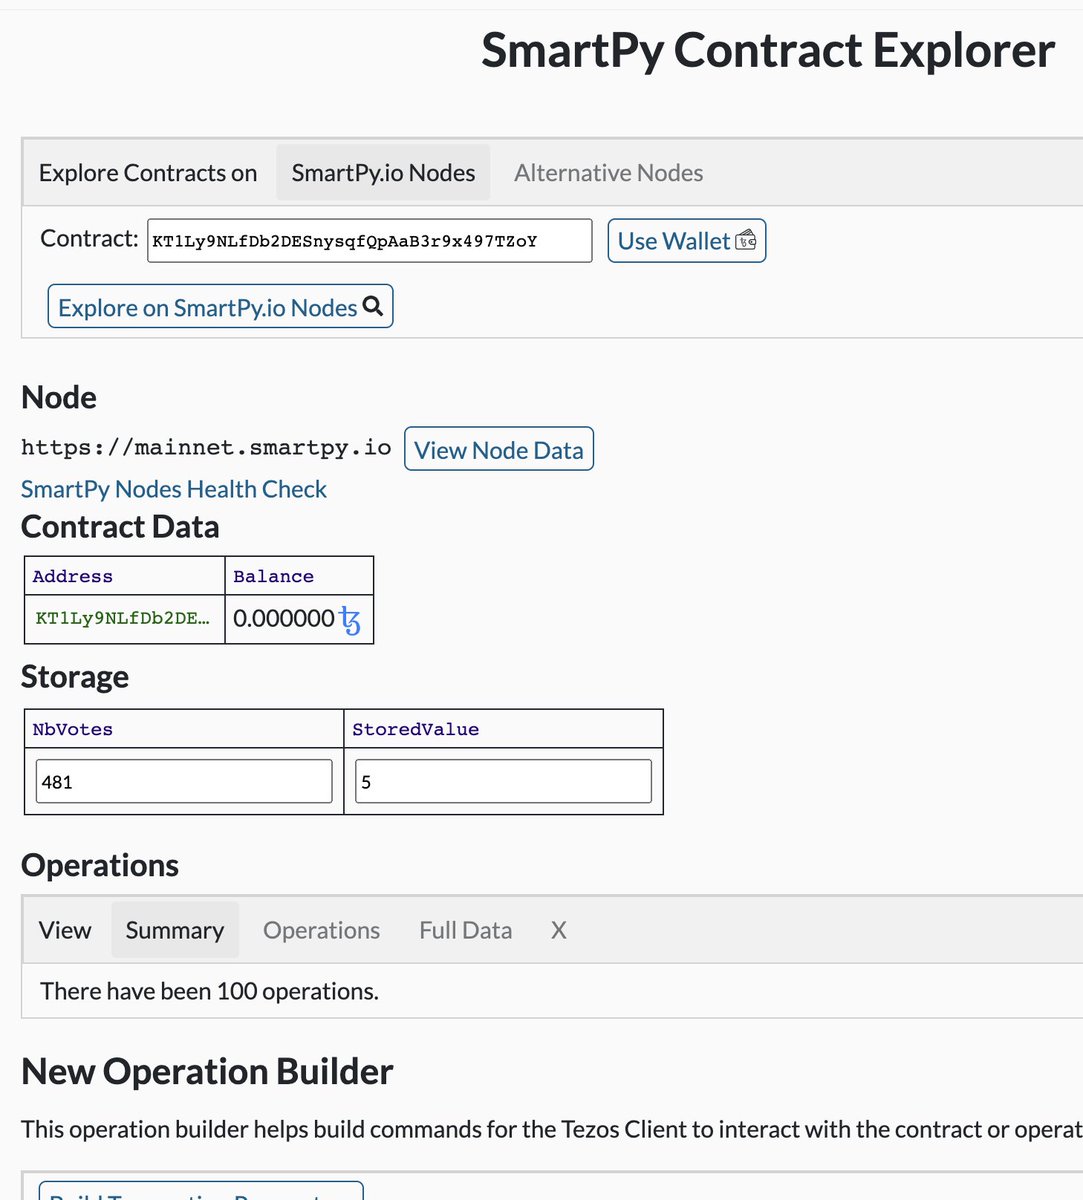Click the NbVotes field showing 481
Image resolution: width=1083 pixels, height=1200 pixels.
[184, 781]
